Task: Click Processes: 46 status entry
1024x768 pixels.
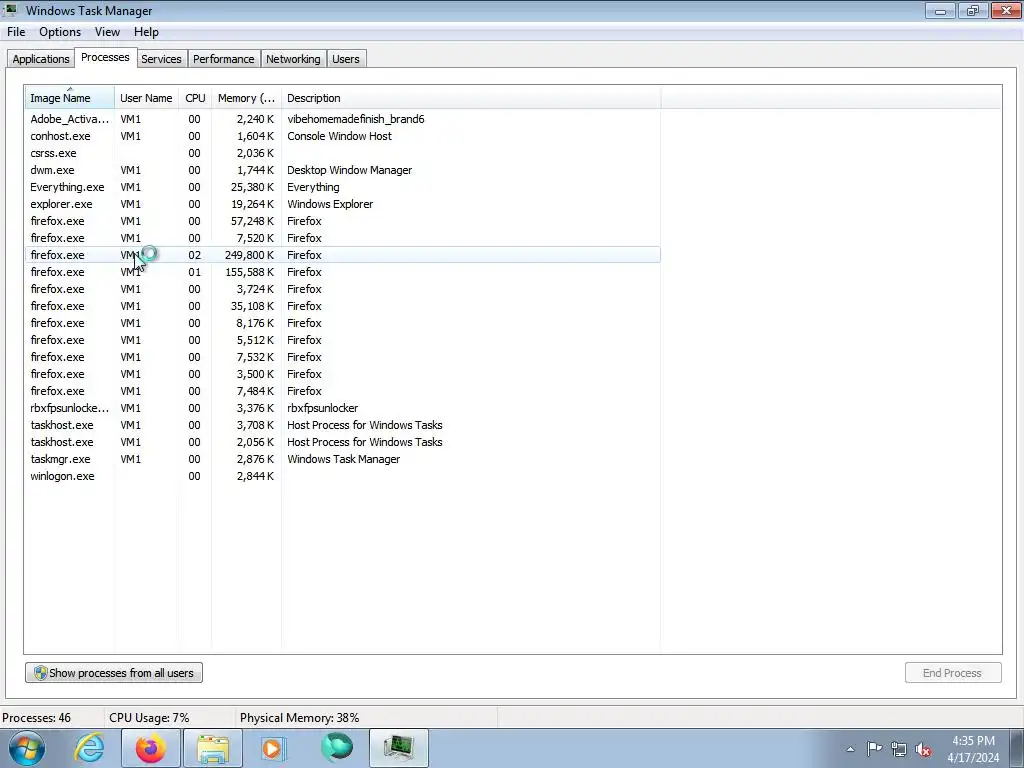Action: point(37,717)
